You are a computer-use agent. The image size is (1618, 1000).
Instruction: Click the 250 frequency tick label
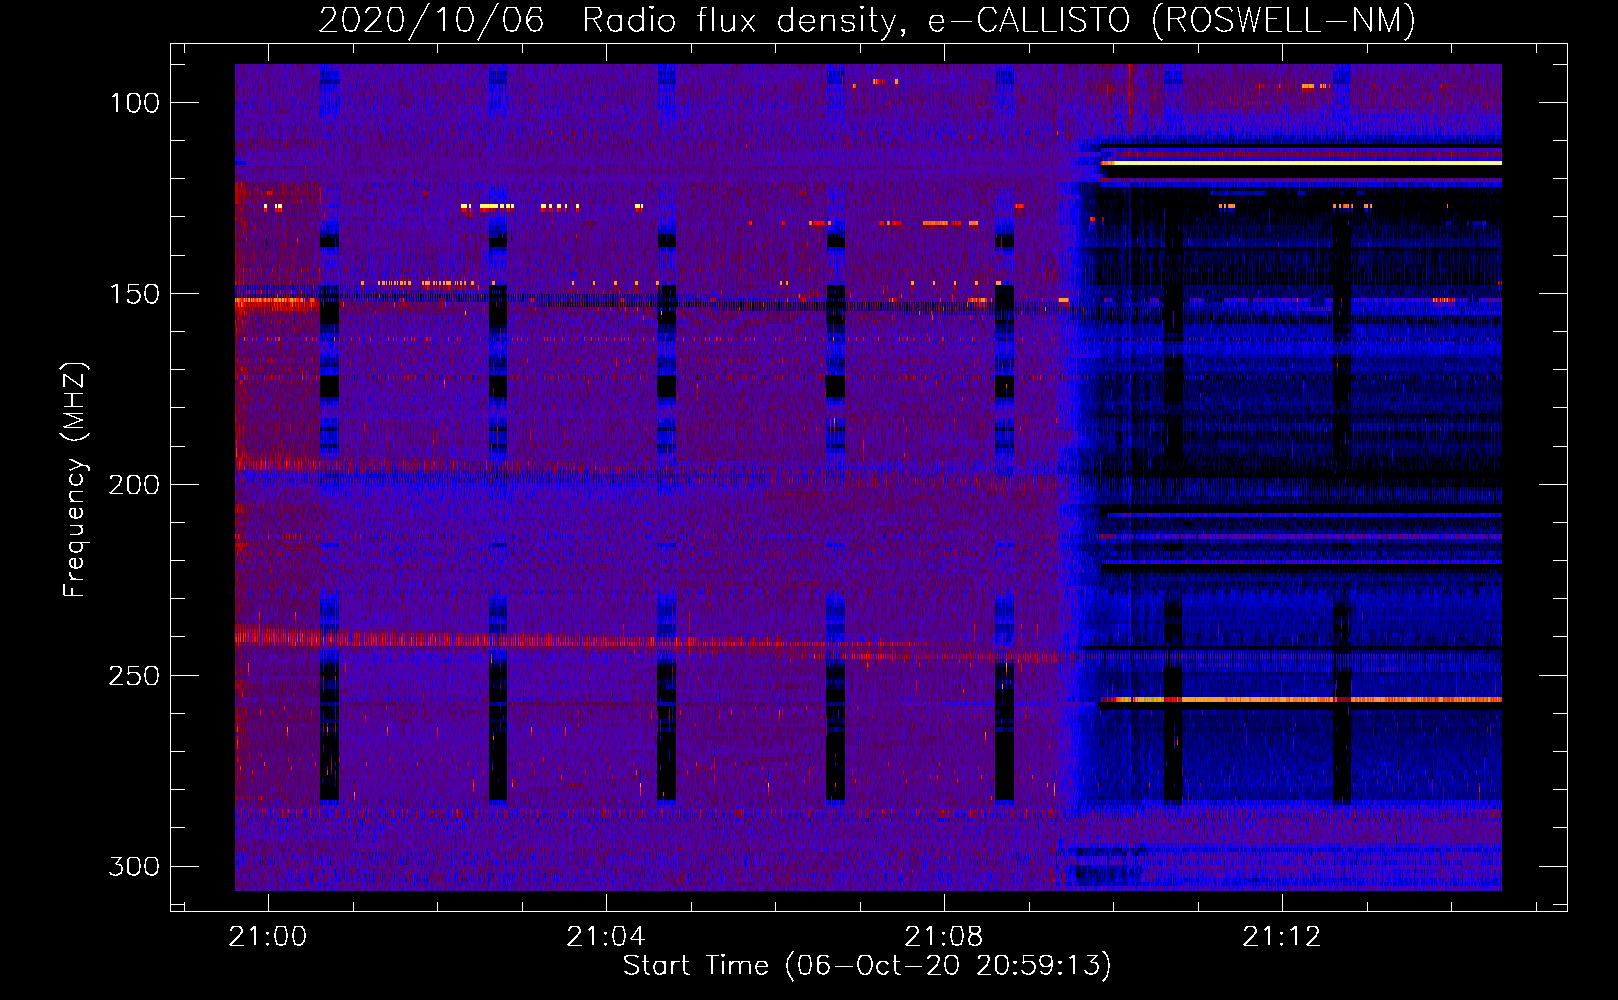[134, 676]
